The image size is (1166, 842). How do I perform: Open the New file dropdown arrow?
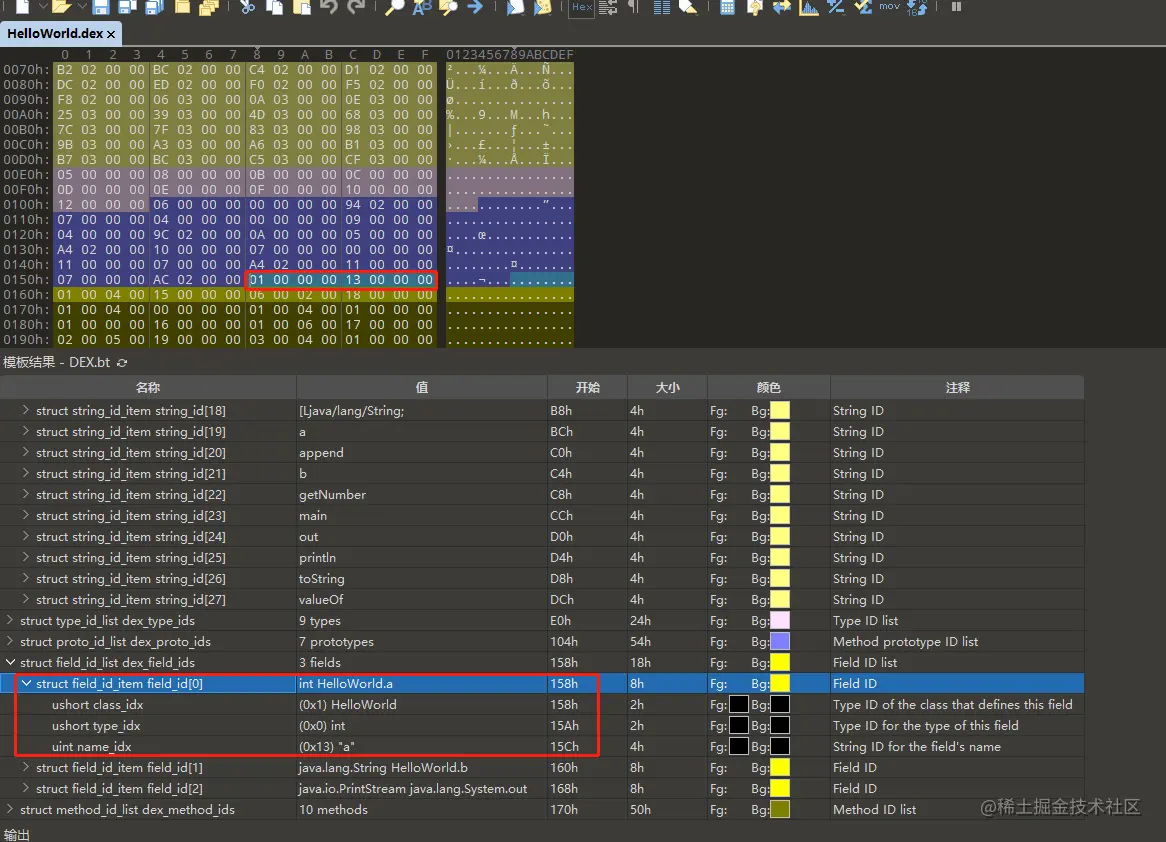click(42, 7)
